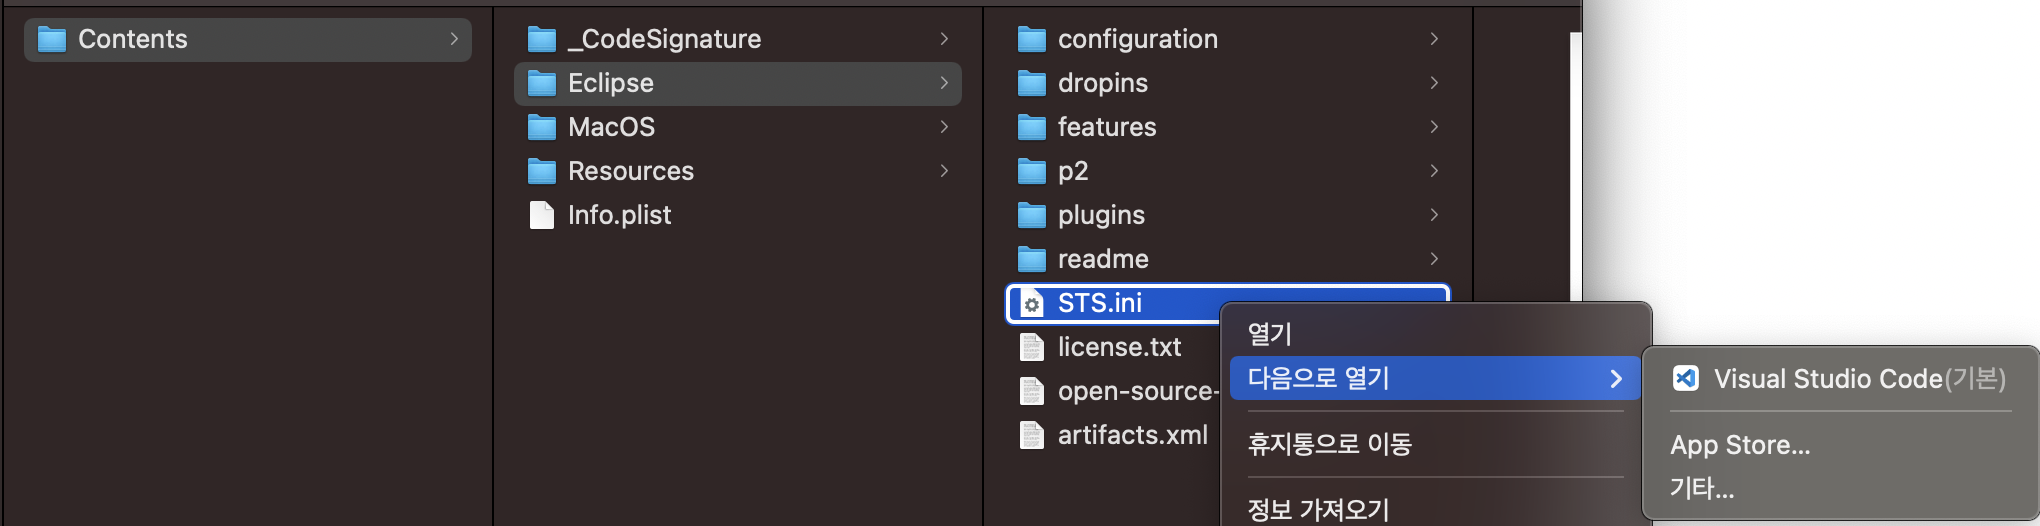Expand the readme folder chevron
This screenshot has height=526, width=2040.
click(1434, 259)
